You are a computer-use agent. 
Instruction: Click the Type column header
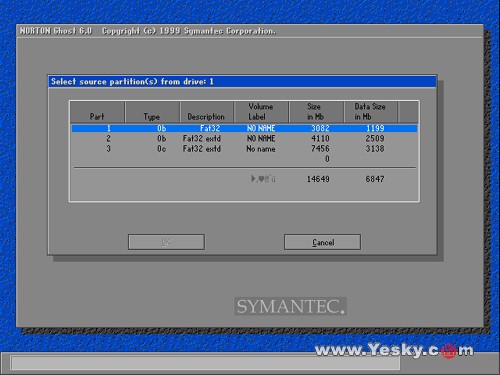coord(152,112)
